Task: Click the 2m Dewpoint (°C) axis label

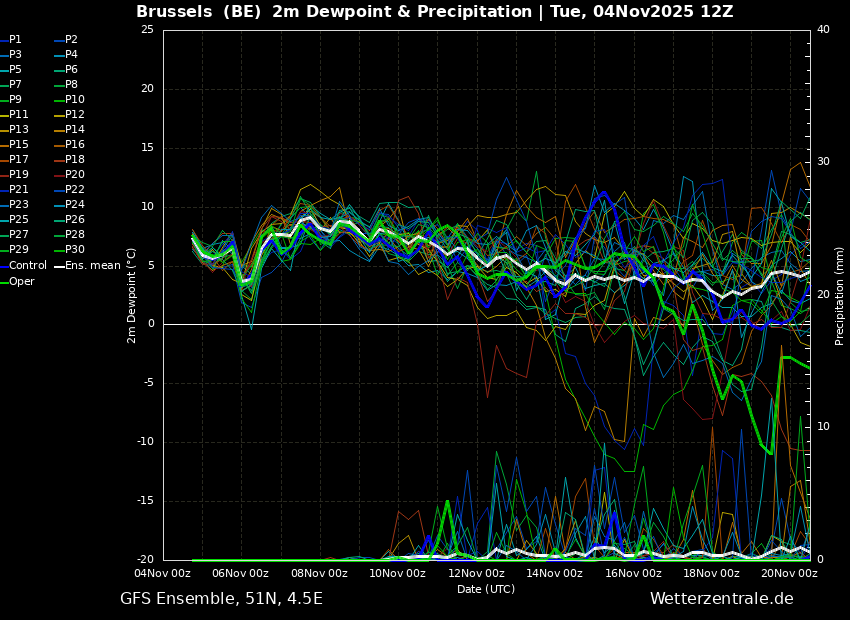Action: click(132, 295)
